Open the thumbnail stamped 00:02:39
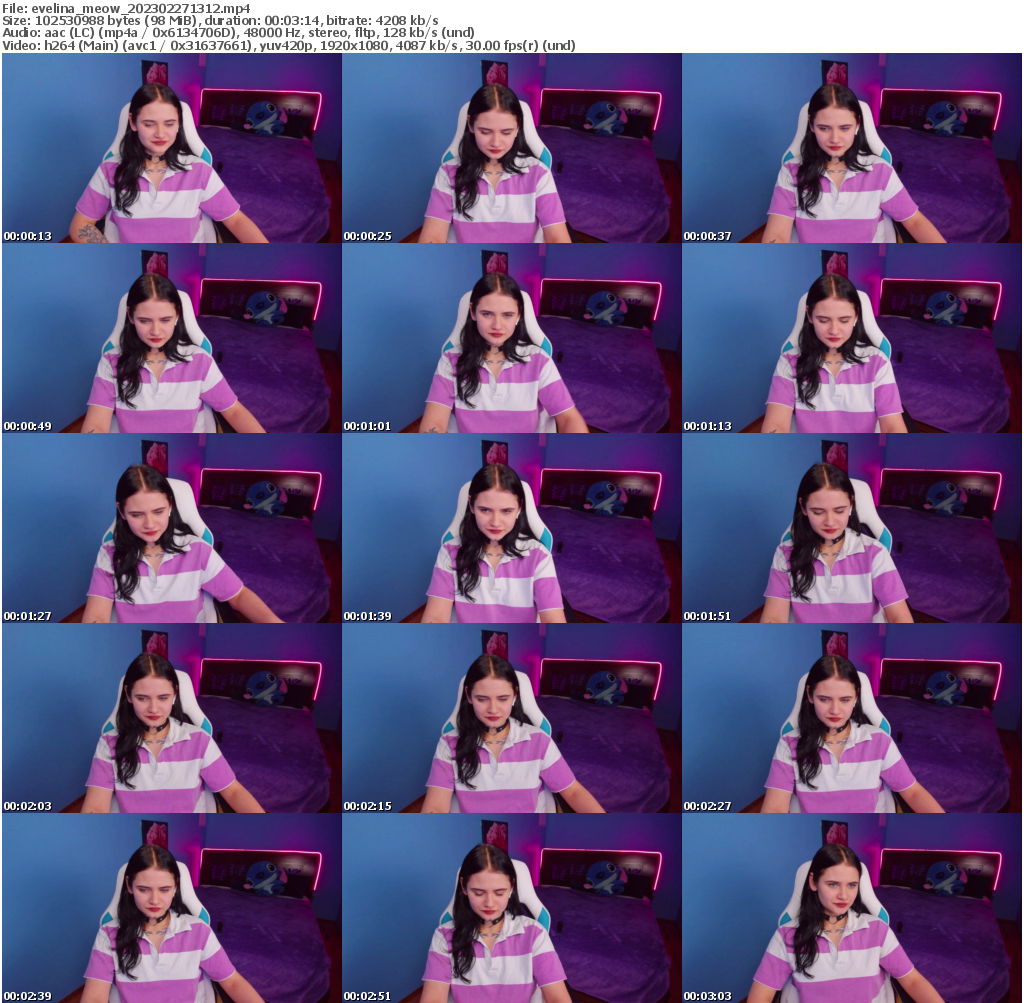This screenshot has height=1003, width=1024. point(171,908)
